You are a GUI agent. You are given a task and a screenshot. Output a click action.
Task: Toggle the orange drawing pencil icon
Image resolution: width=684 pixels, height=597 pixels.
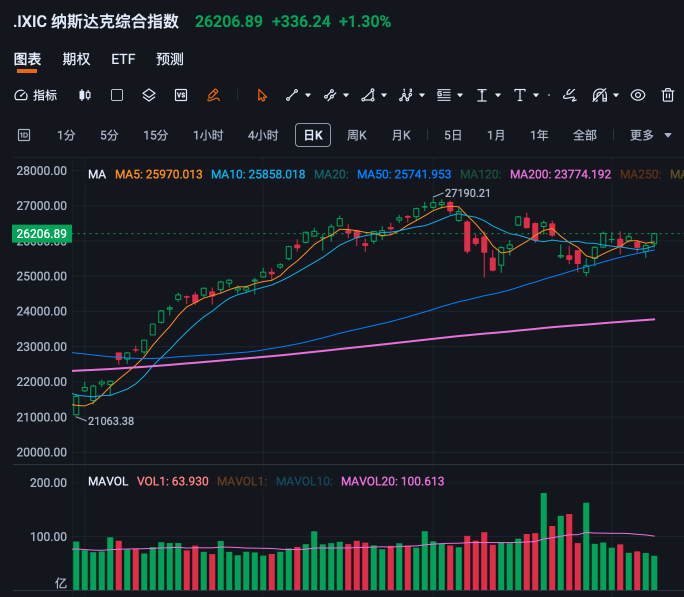213,95
